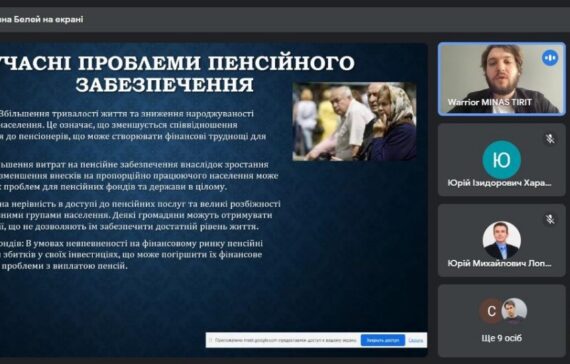
Task: Click the 'на Белей на екрані' presentation label
Action: pyautogui.click(x=41, y=19)
